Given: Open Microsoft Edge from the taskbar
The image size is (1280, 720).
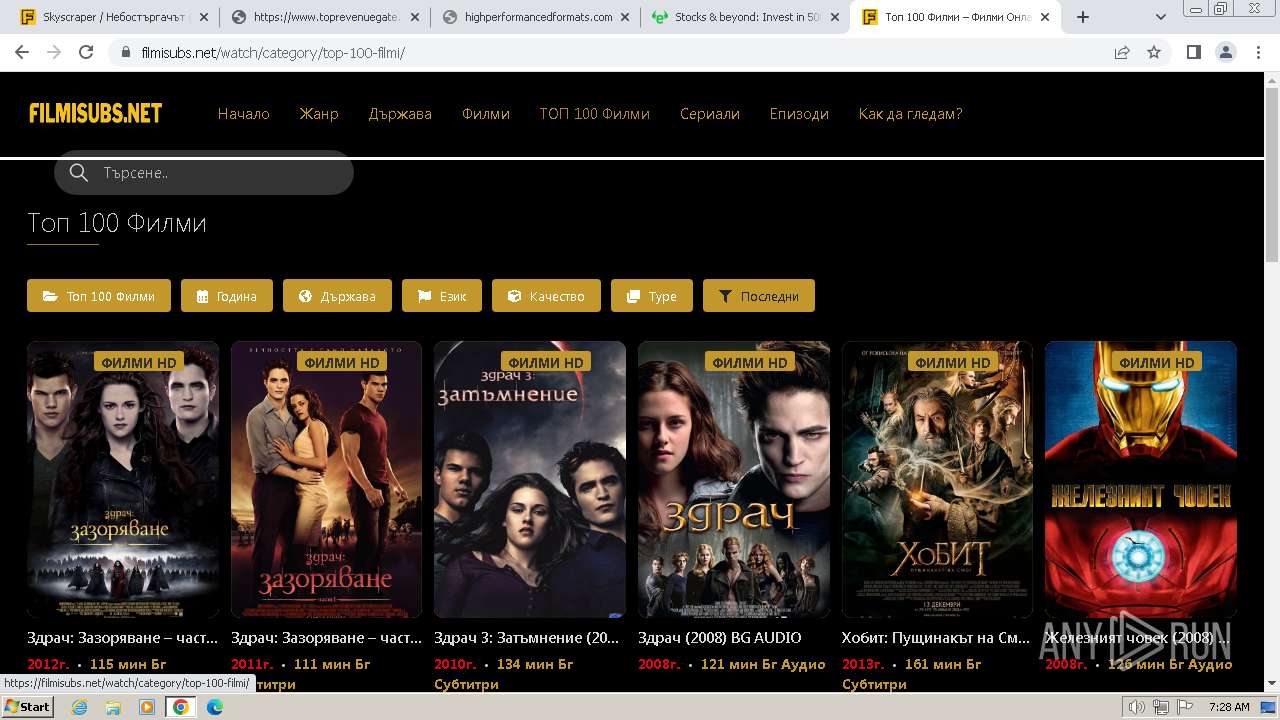Looking at the screenshot, I should tap(214, 707).
